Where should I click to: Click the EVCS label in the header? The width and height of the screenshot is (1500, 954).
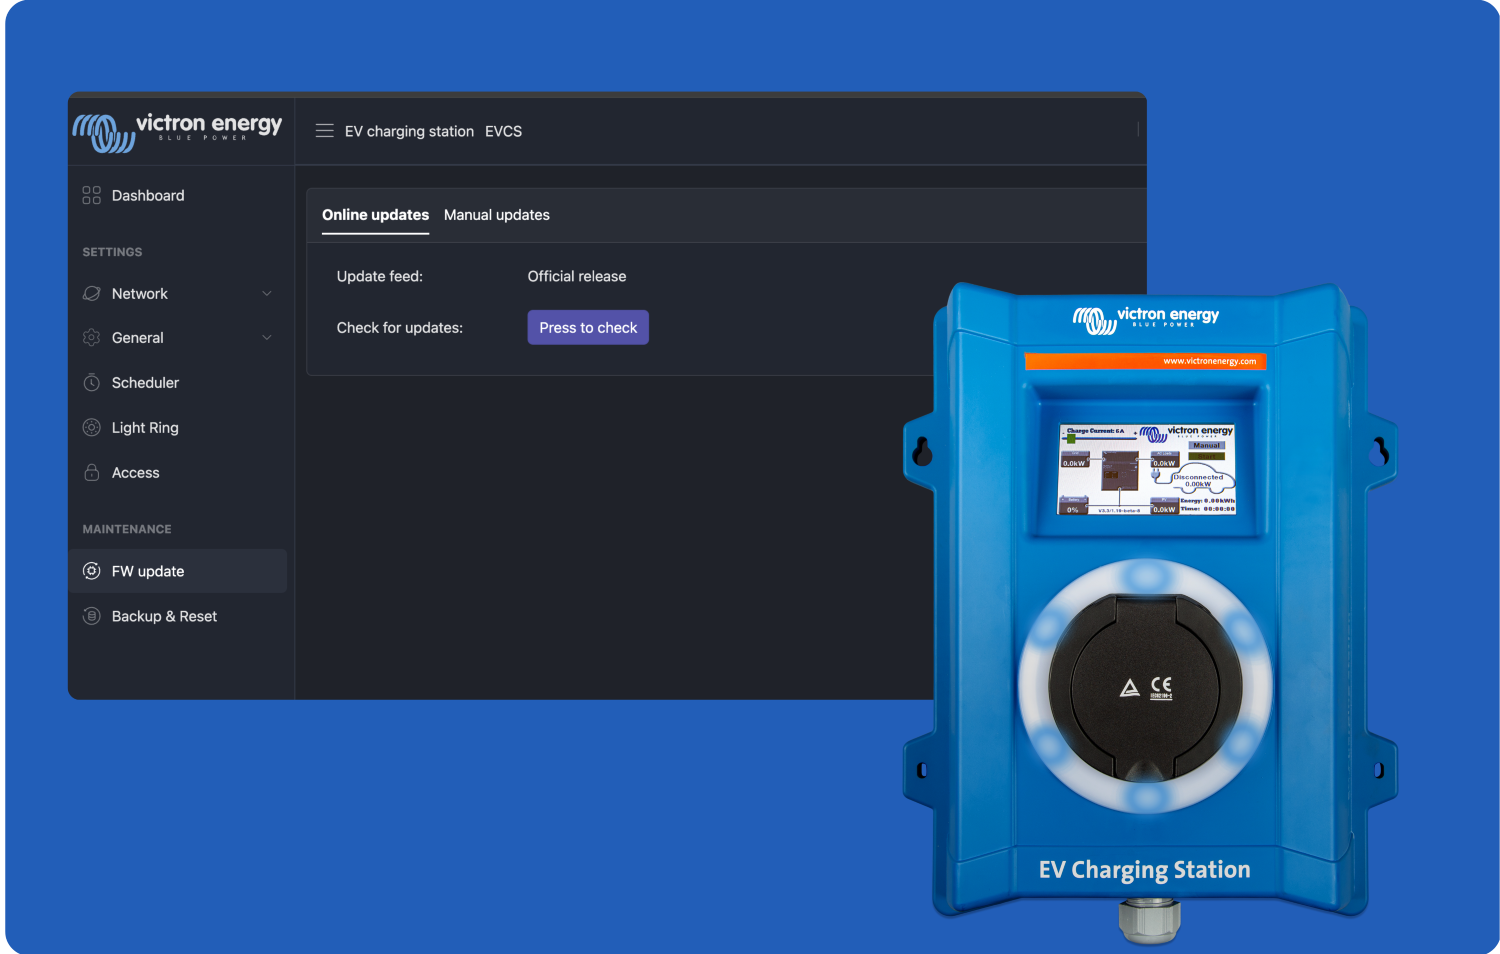[x=503, y=131]
